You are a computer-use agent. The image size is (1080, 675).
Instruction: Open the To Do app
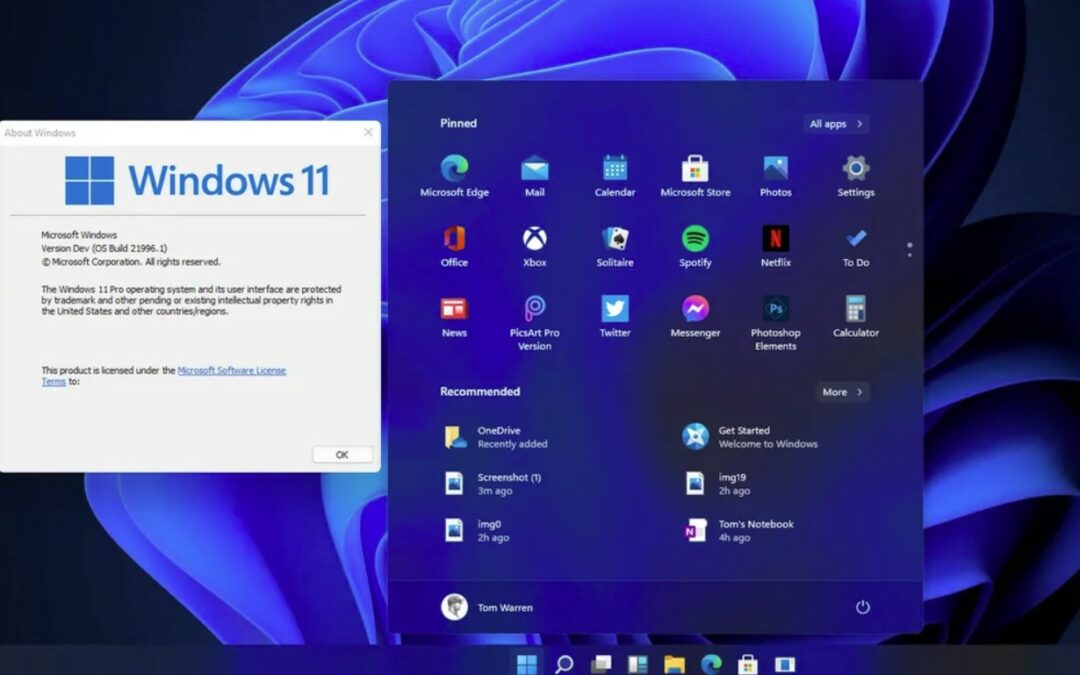point(855,247)
